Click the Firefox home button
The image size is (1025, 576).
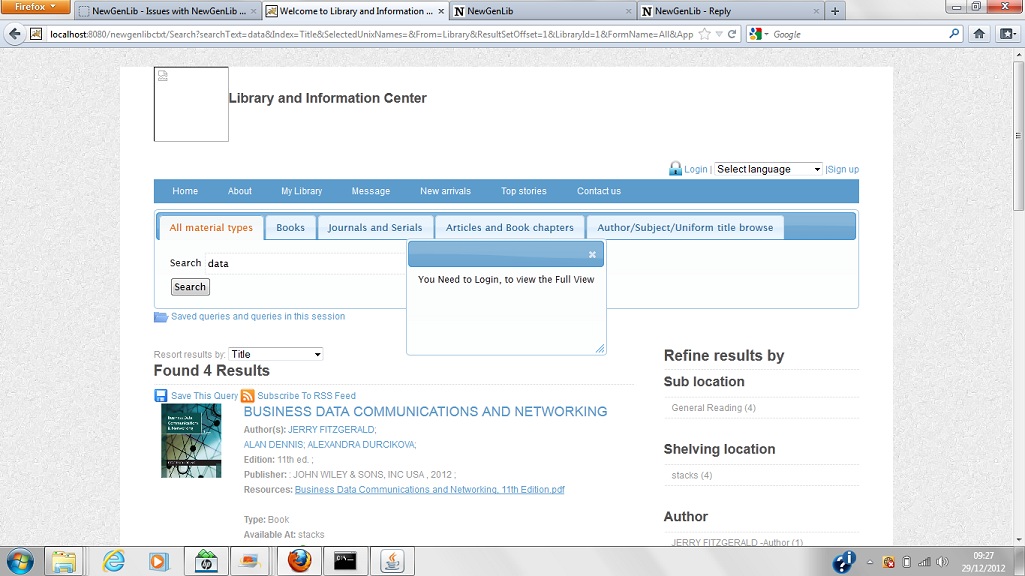pyautogui.click(x=979, y=34)
